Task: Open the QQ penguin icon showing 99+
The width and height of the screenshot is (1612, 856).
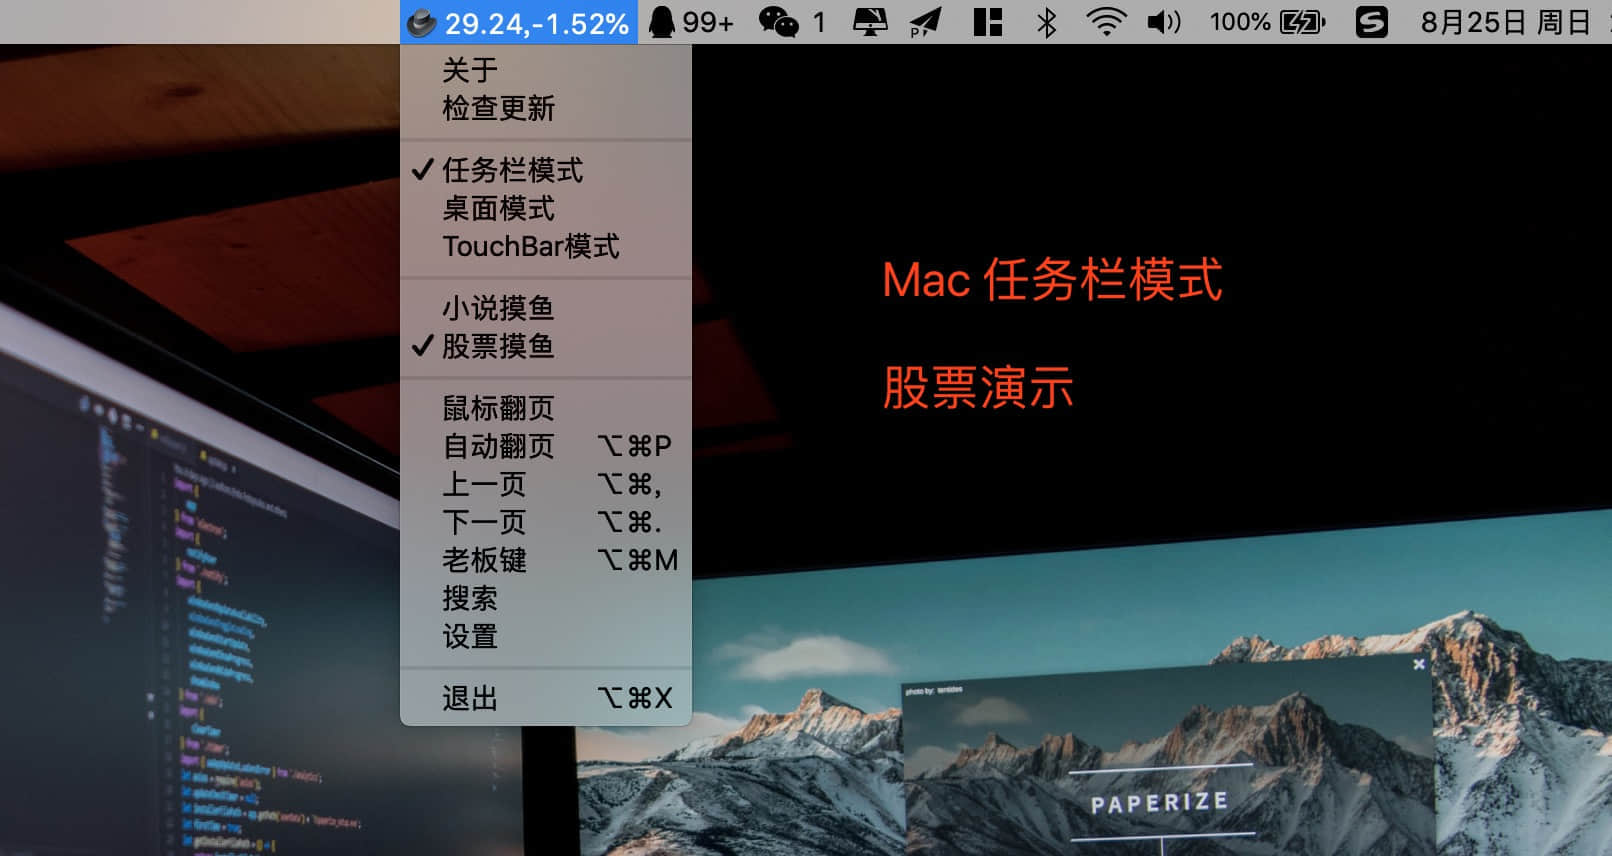Action: coord(691,22)
